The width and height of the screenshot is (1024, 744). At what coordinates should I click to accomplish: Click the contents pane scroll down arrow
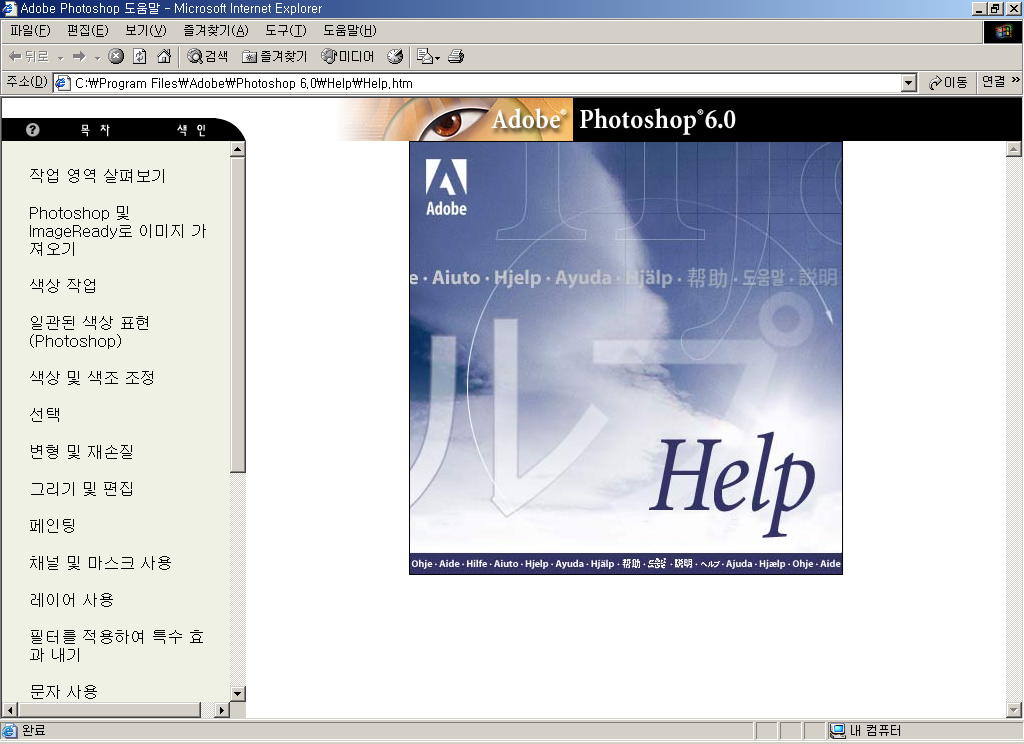pyautogui.click(x=238, y=693)
